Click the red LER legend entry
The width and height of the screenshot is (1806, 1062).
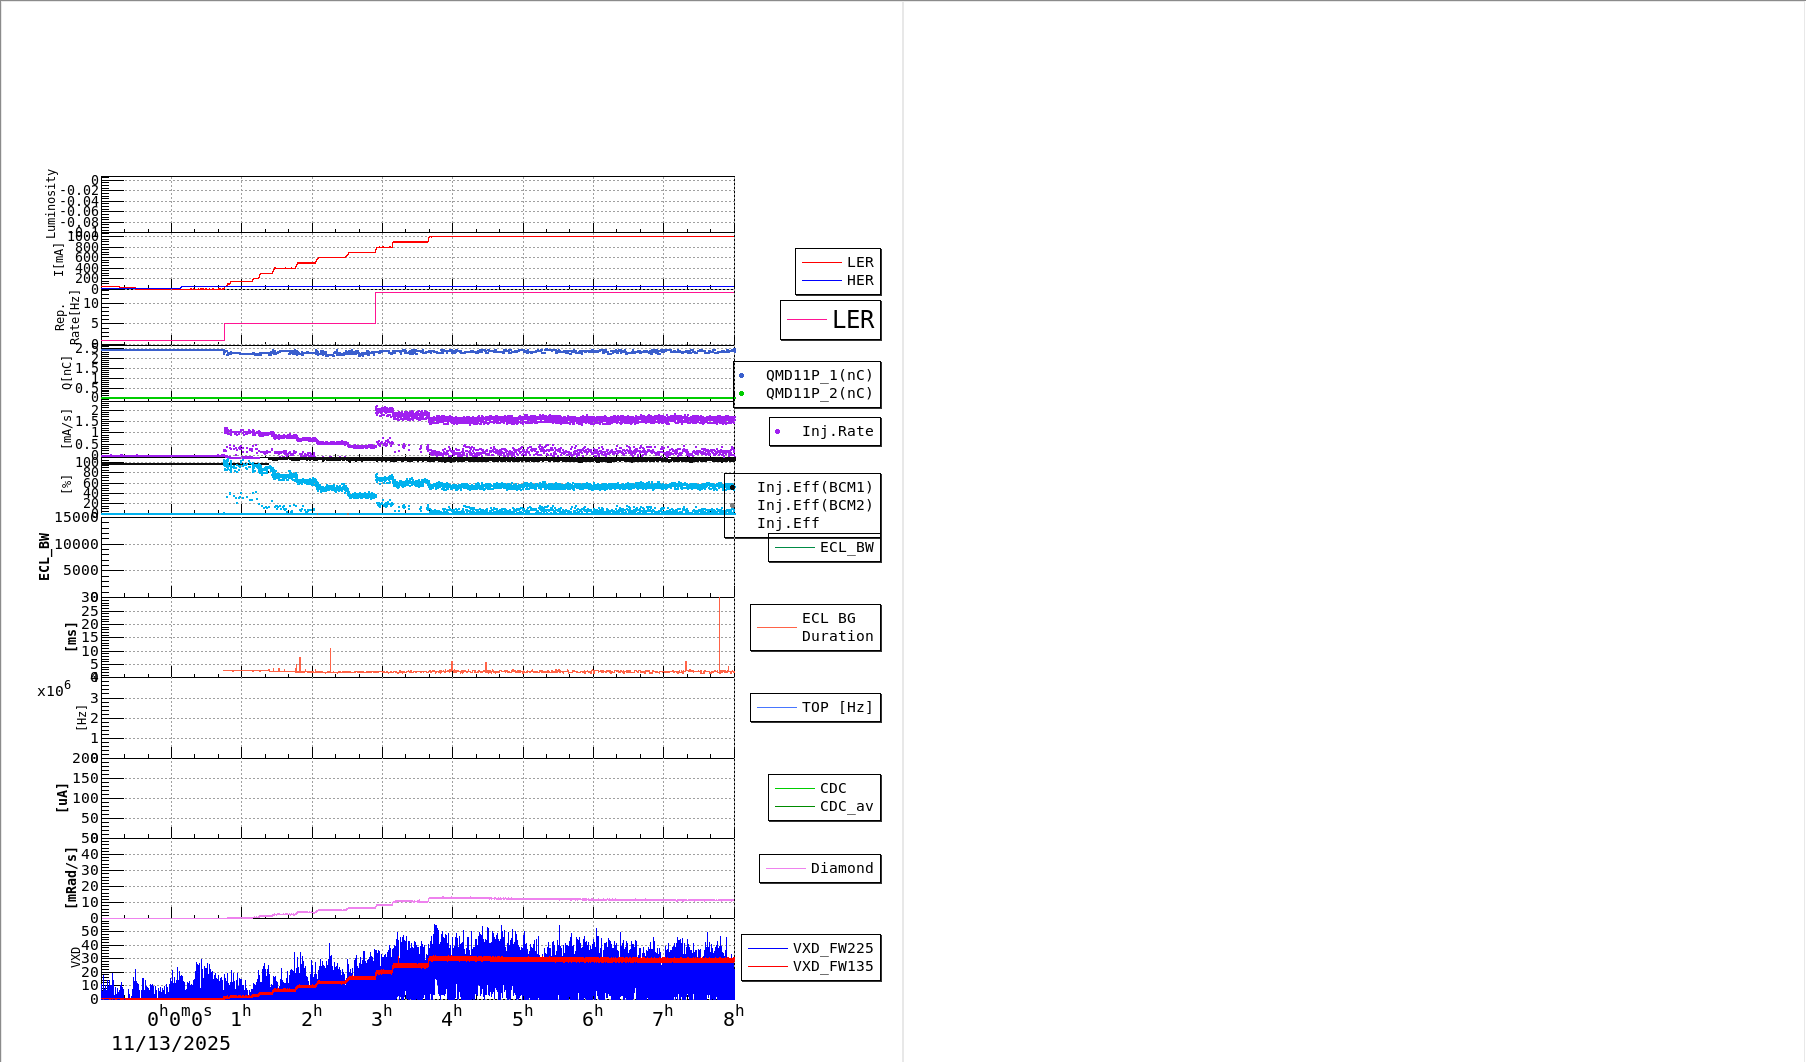point(838,263)
